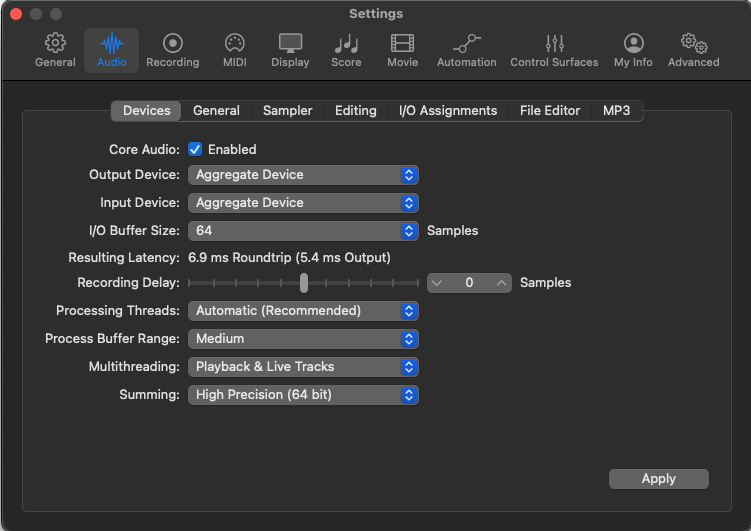Open Control Surfaces settings icon

[554, 44]
